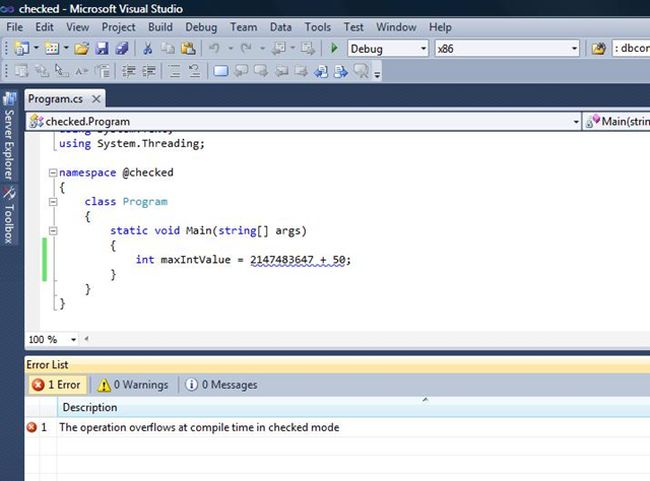Collapse the static void Main method block
The height and width of the screenshot is (481, 650).
point(53,231)
